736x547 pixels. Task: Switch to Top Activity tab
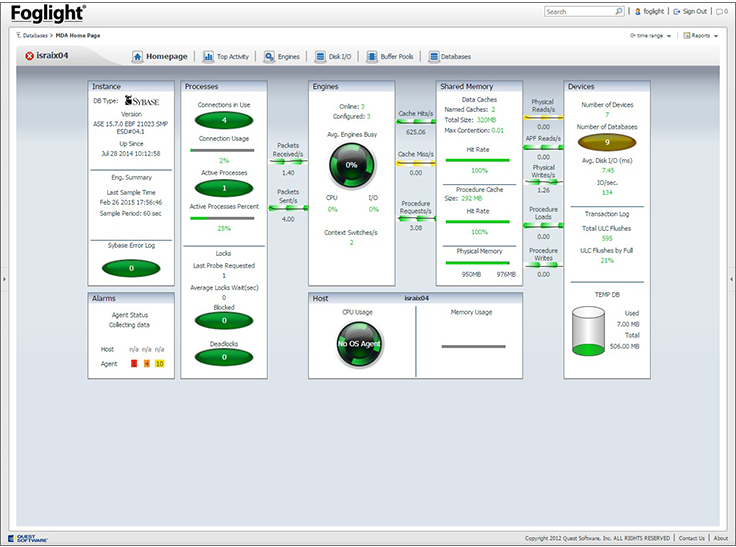tap(226, 56)
